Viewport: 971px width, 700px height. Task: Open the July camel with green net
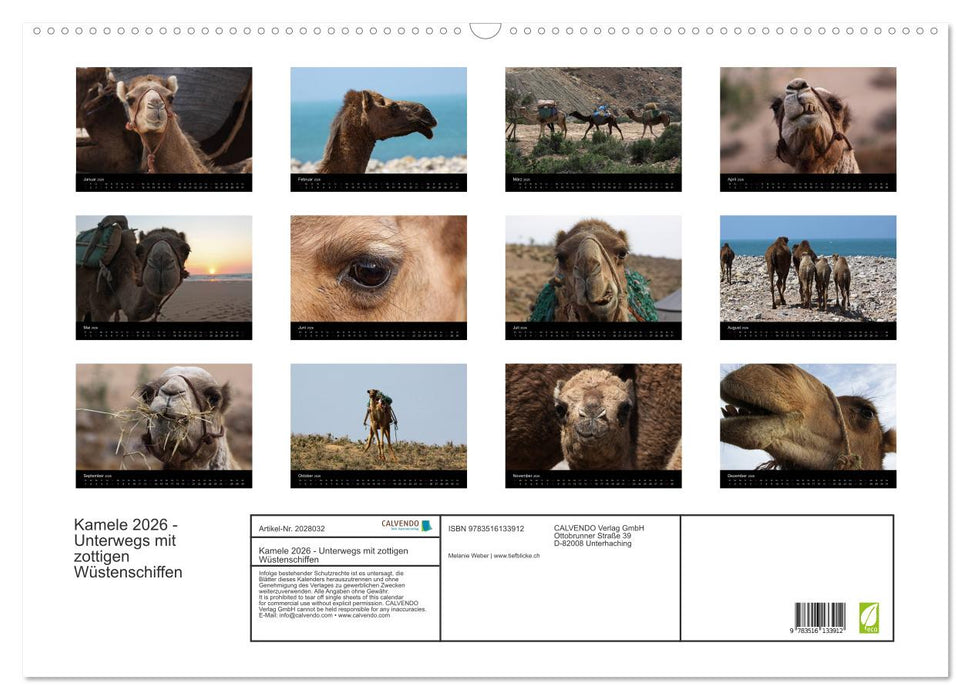coord(593,269)
